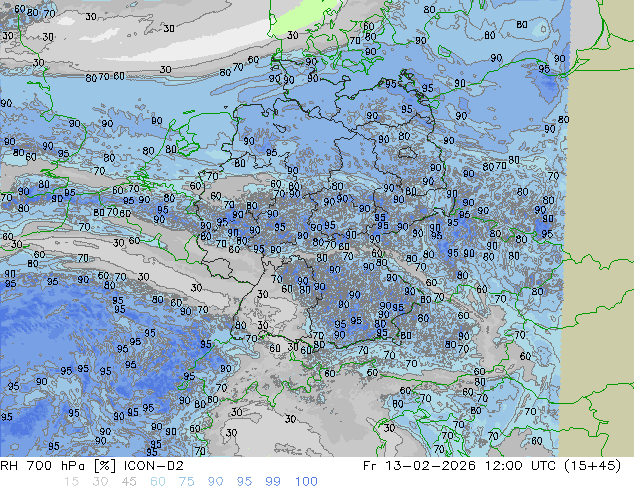Click the "(15+45)" forecast run label
This screenshot has height=490, width=634.
tap(594, 466)
